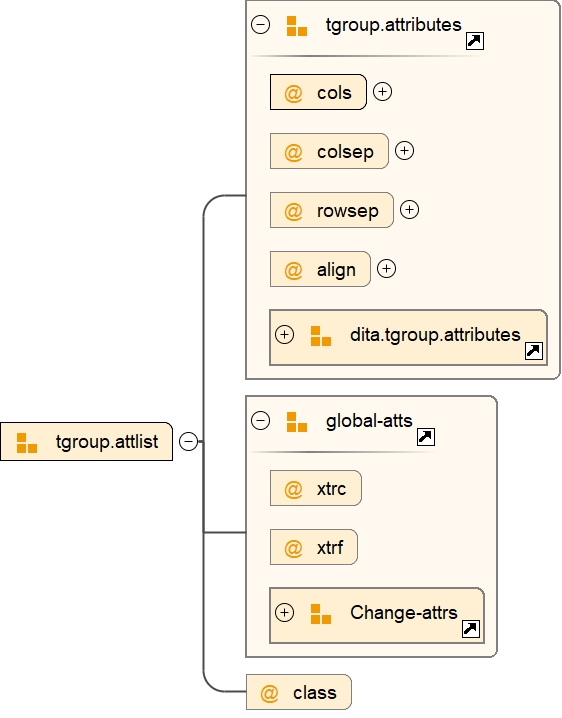This screenshot has height=718, width=562.
Task: Select the tgroup.attlist label
Action: coord(107,442)
